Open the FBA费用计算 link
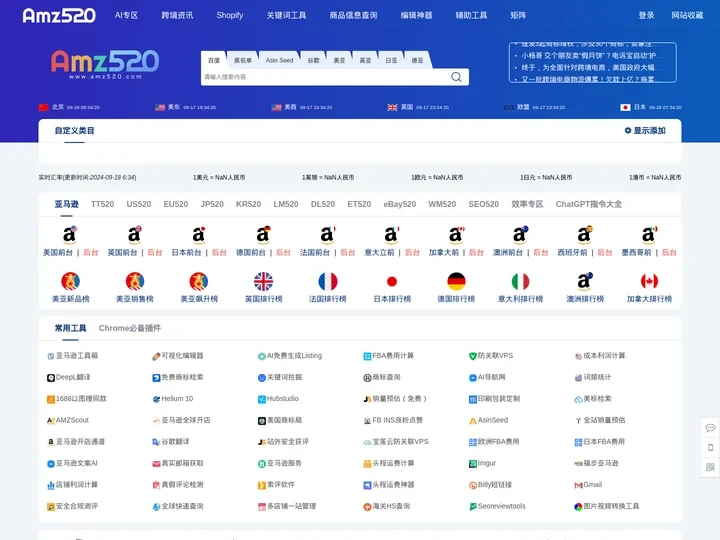 click(388, 356)
